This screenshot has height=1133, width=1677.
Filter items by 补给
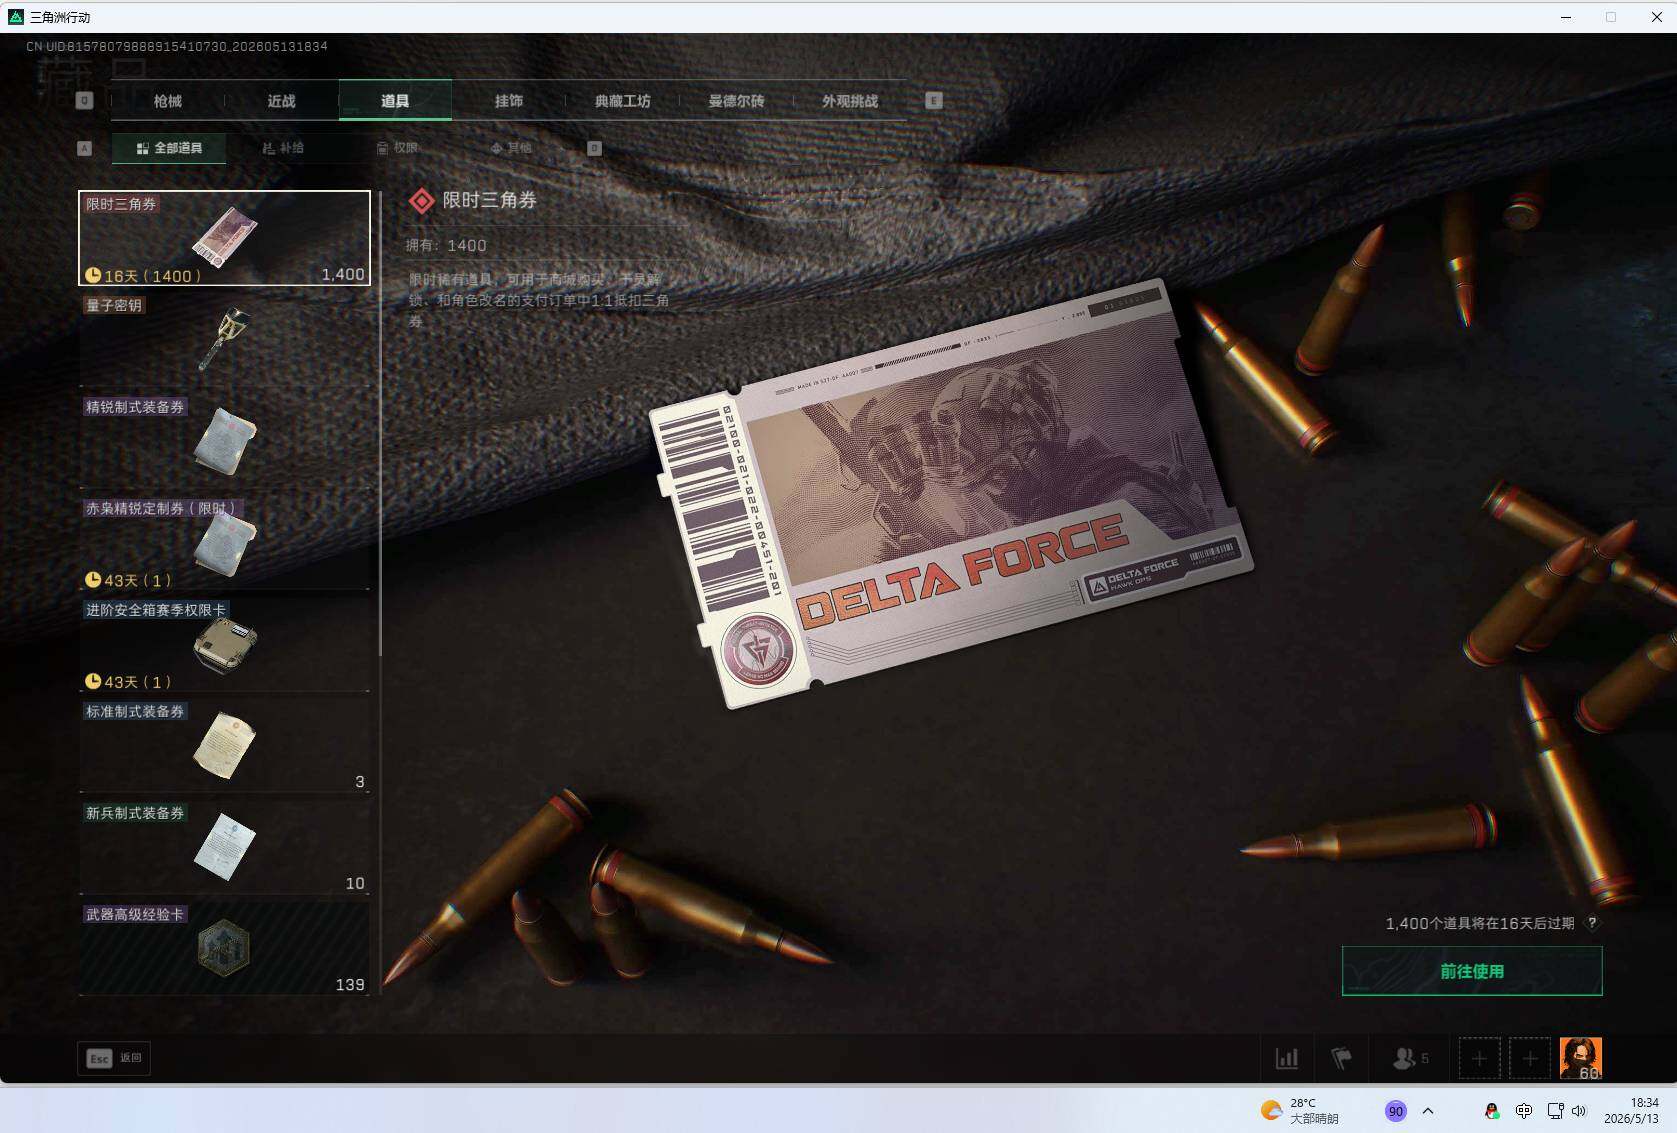click(283, 148)
